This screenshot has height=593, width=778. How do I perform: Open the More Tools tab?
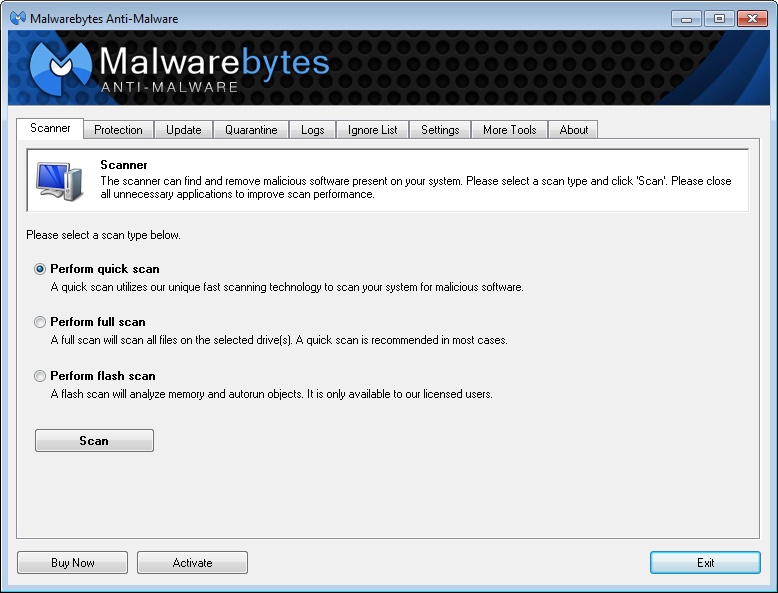(x=510, y=130)
